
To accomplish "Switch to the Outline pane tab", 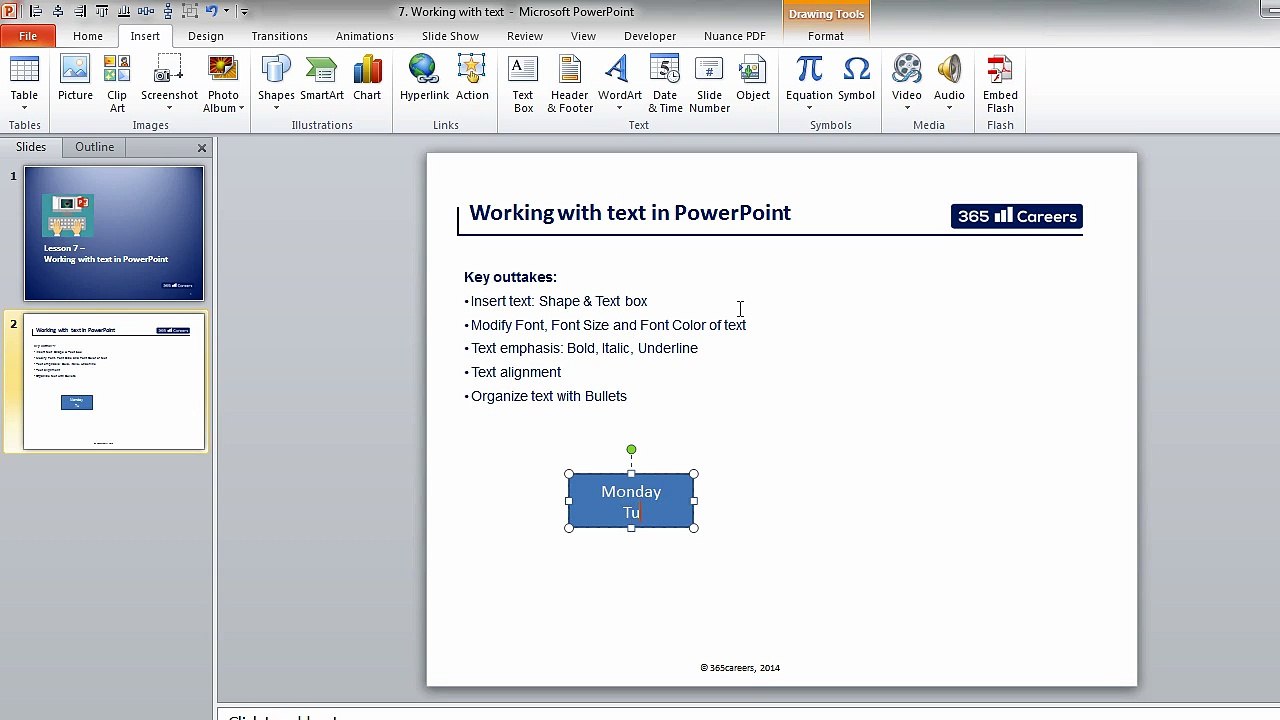I will tap(94, 147).
